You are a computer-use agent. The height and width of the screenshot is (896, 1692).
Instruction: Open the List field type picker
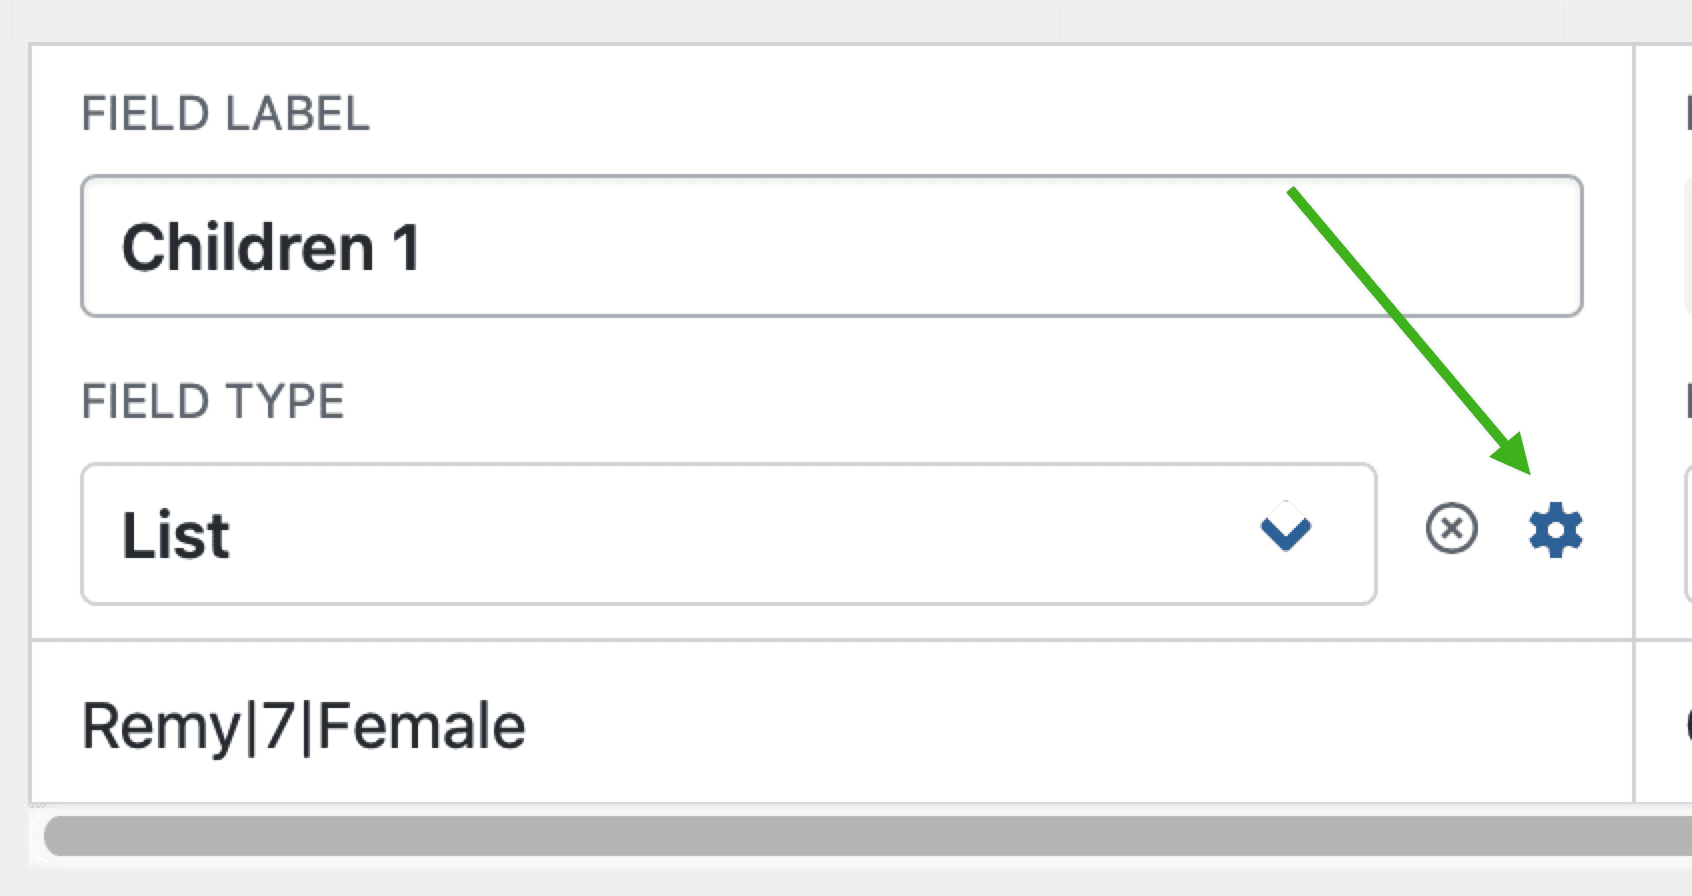pos(700,532)
